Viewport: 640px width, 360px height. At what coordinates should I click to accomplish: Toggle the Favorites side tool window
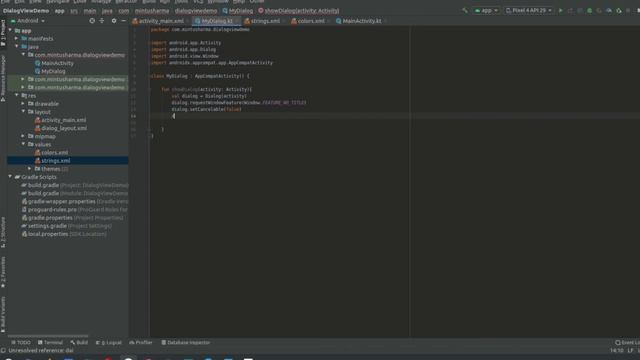(3, 272)
